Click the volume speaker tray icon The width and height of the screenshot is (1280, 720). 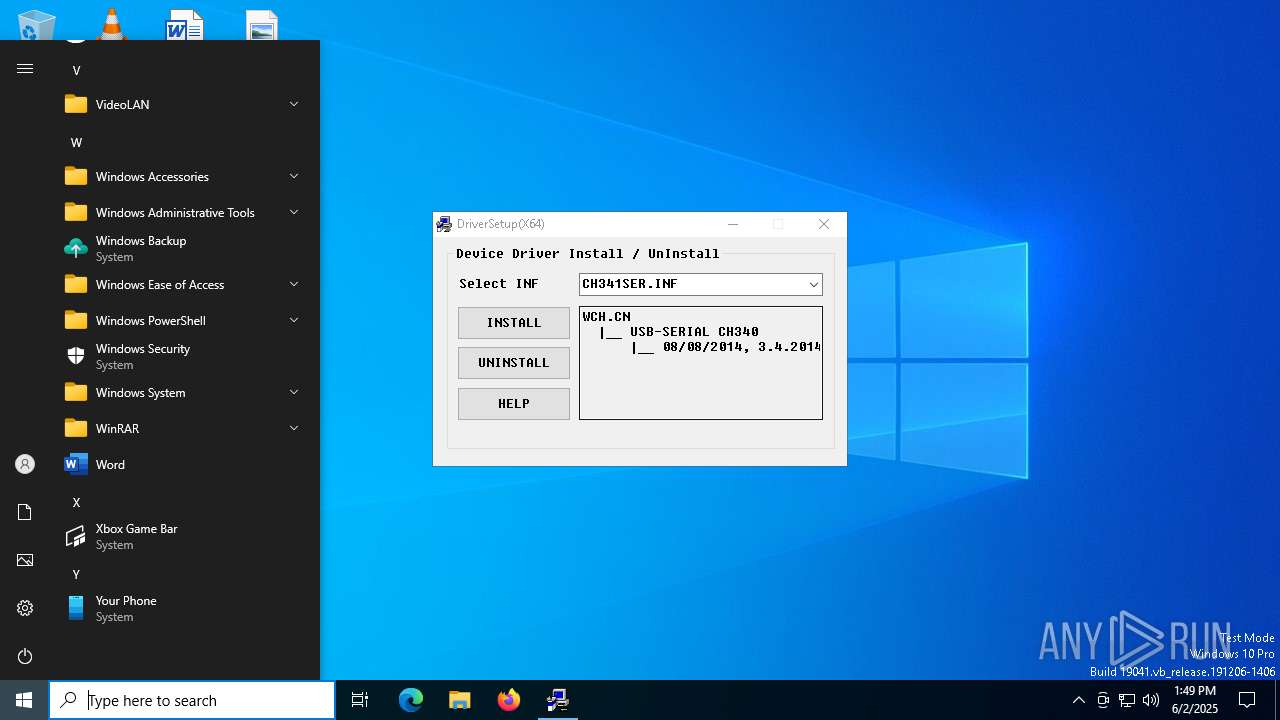[1151, 700]
